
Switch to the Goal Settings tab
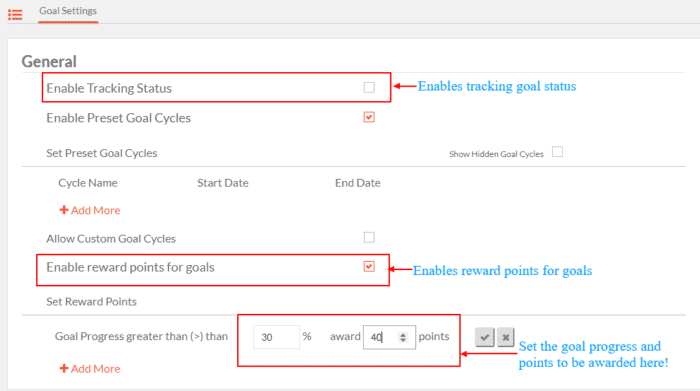(x=68, y=11)
